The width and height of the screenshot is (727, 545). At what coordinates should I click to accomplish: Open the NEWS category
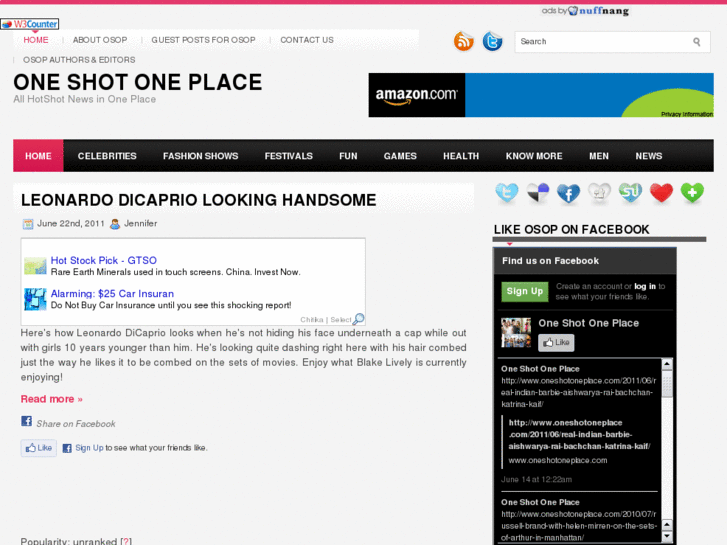coord(649,156)
